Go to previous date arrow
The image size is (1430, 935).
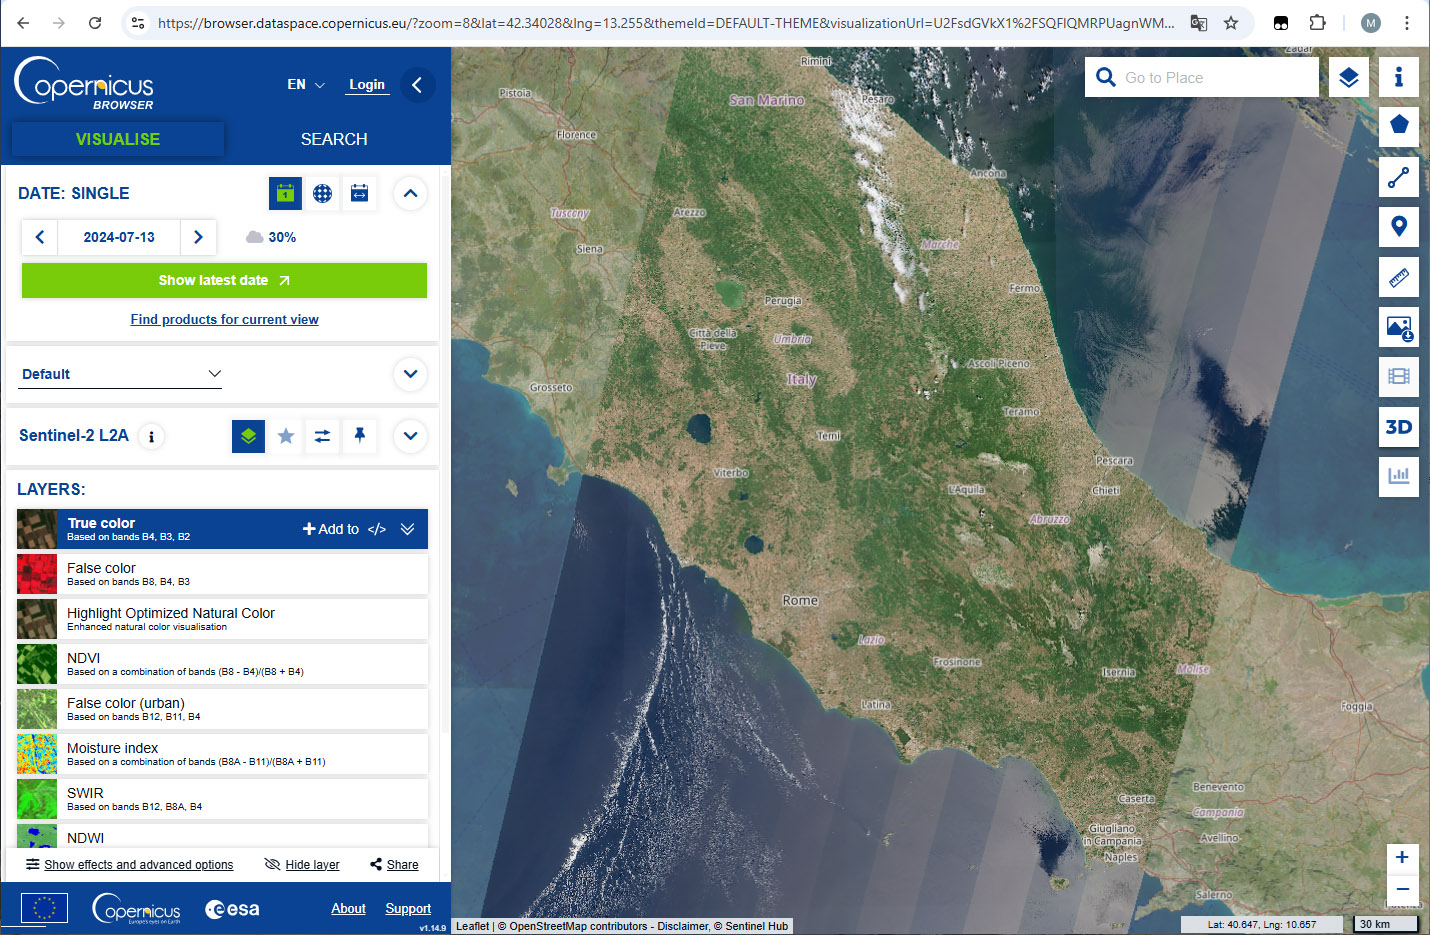40,237
